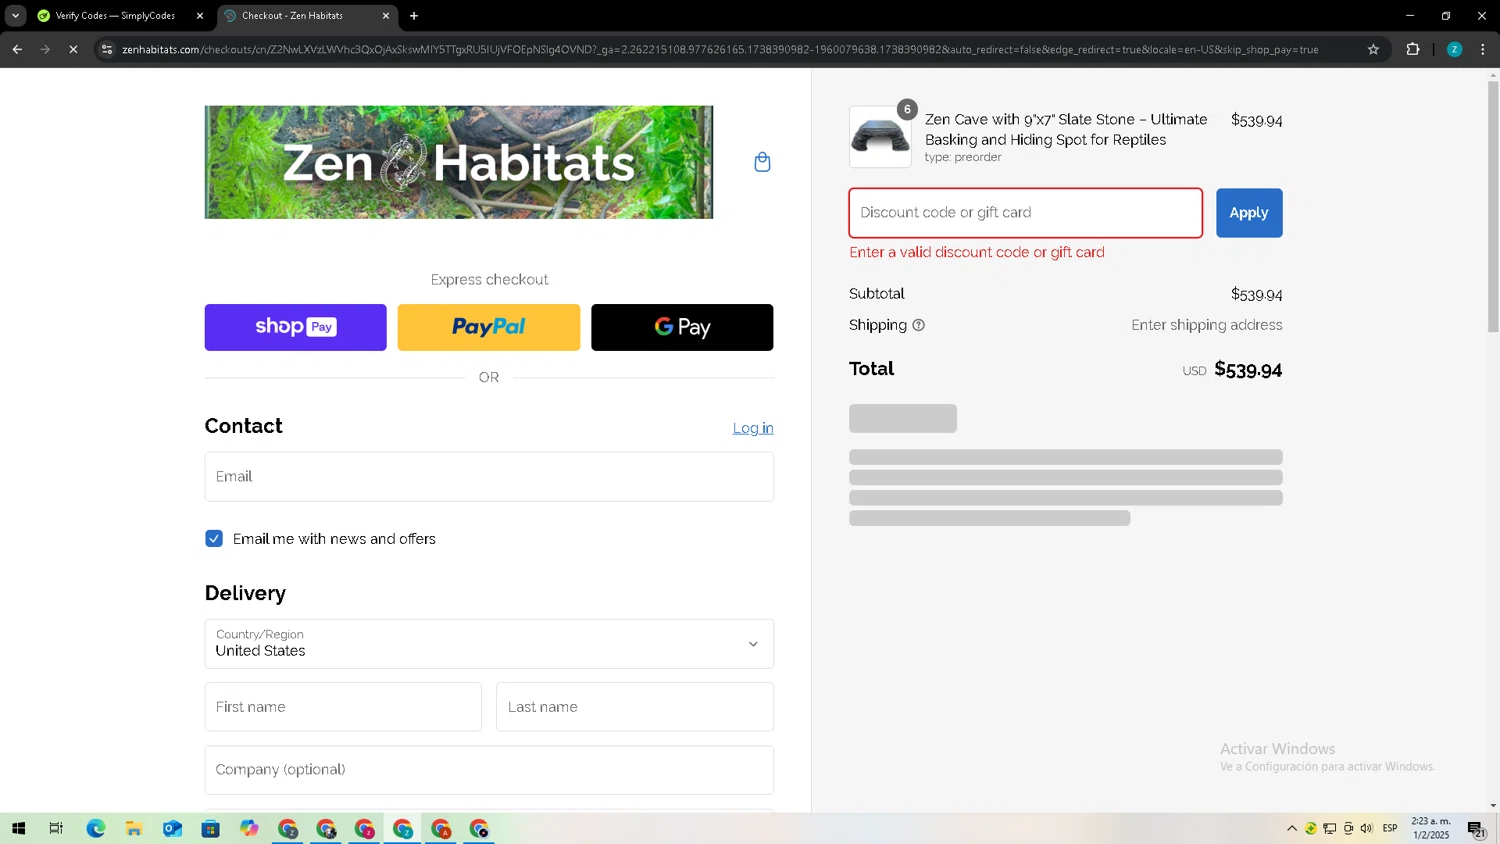The height and width of the screenshot is (844, 1500).
Task: Open Outlook from the taskbar
Action: [172, 828]
